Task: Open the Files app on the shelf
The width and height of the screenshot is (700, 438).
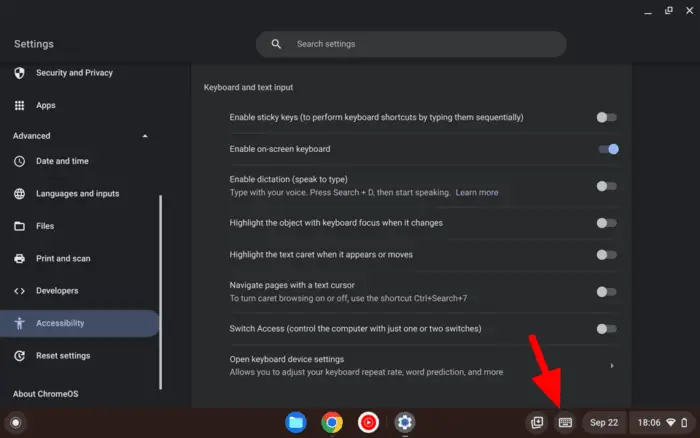Action: [x=296, y=422]
